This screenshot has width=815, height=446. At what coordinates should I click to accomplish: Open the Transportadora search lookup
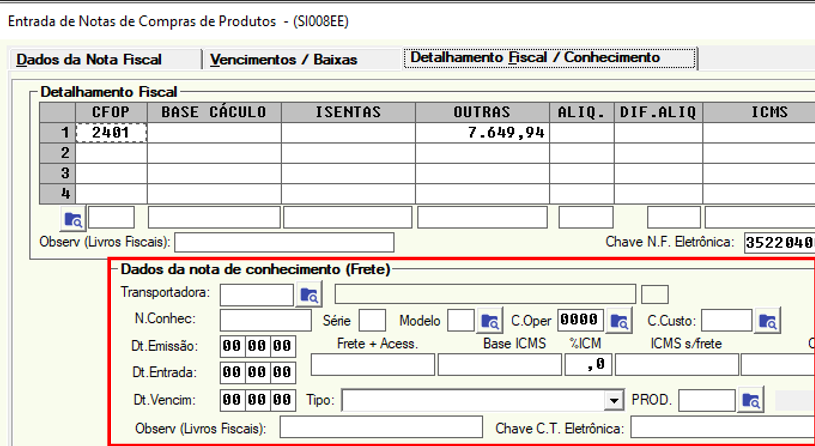(309, 294)
